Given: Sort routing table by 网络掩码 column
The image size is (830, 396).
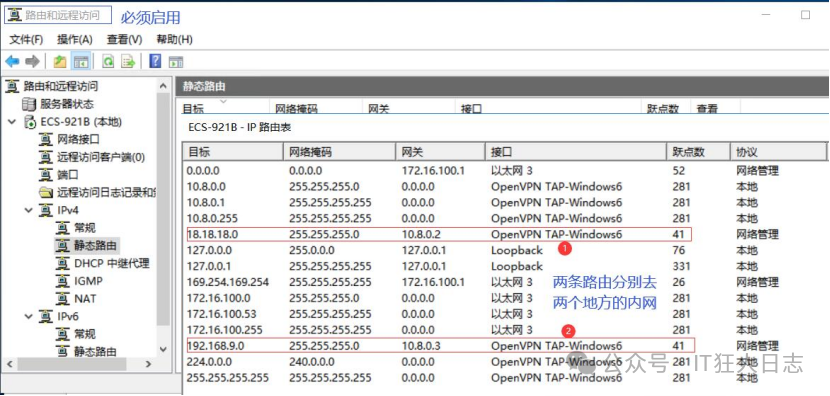Looking at the screenshot, I should 339,152.
